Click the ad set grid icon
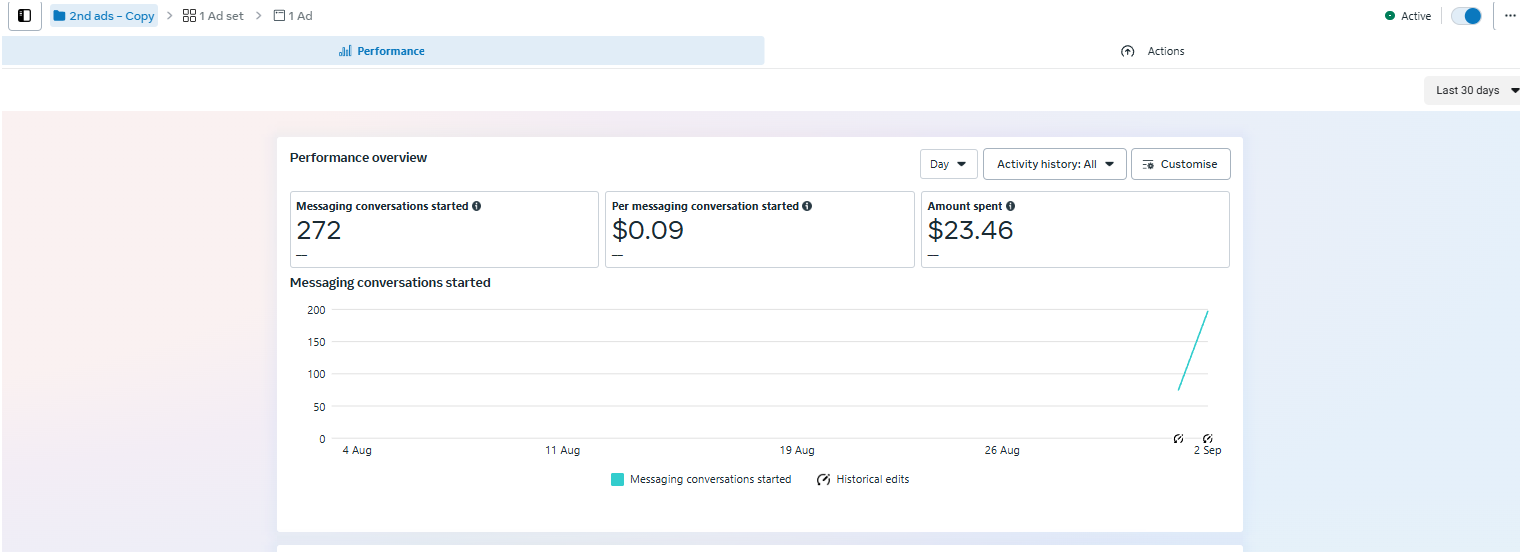Viewport: 1522px width, 554px height. point(189,16)
